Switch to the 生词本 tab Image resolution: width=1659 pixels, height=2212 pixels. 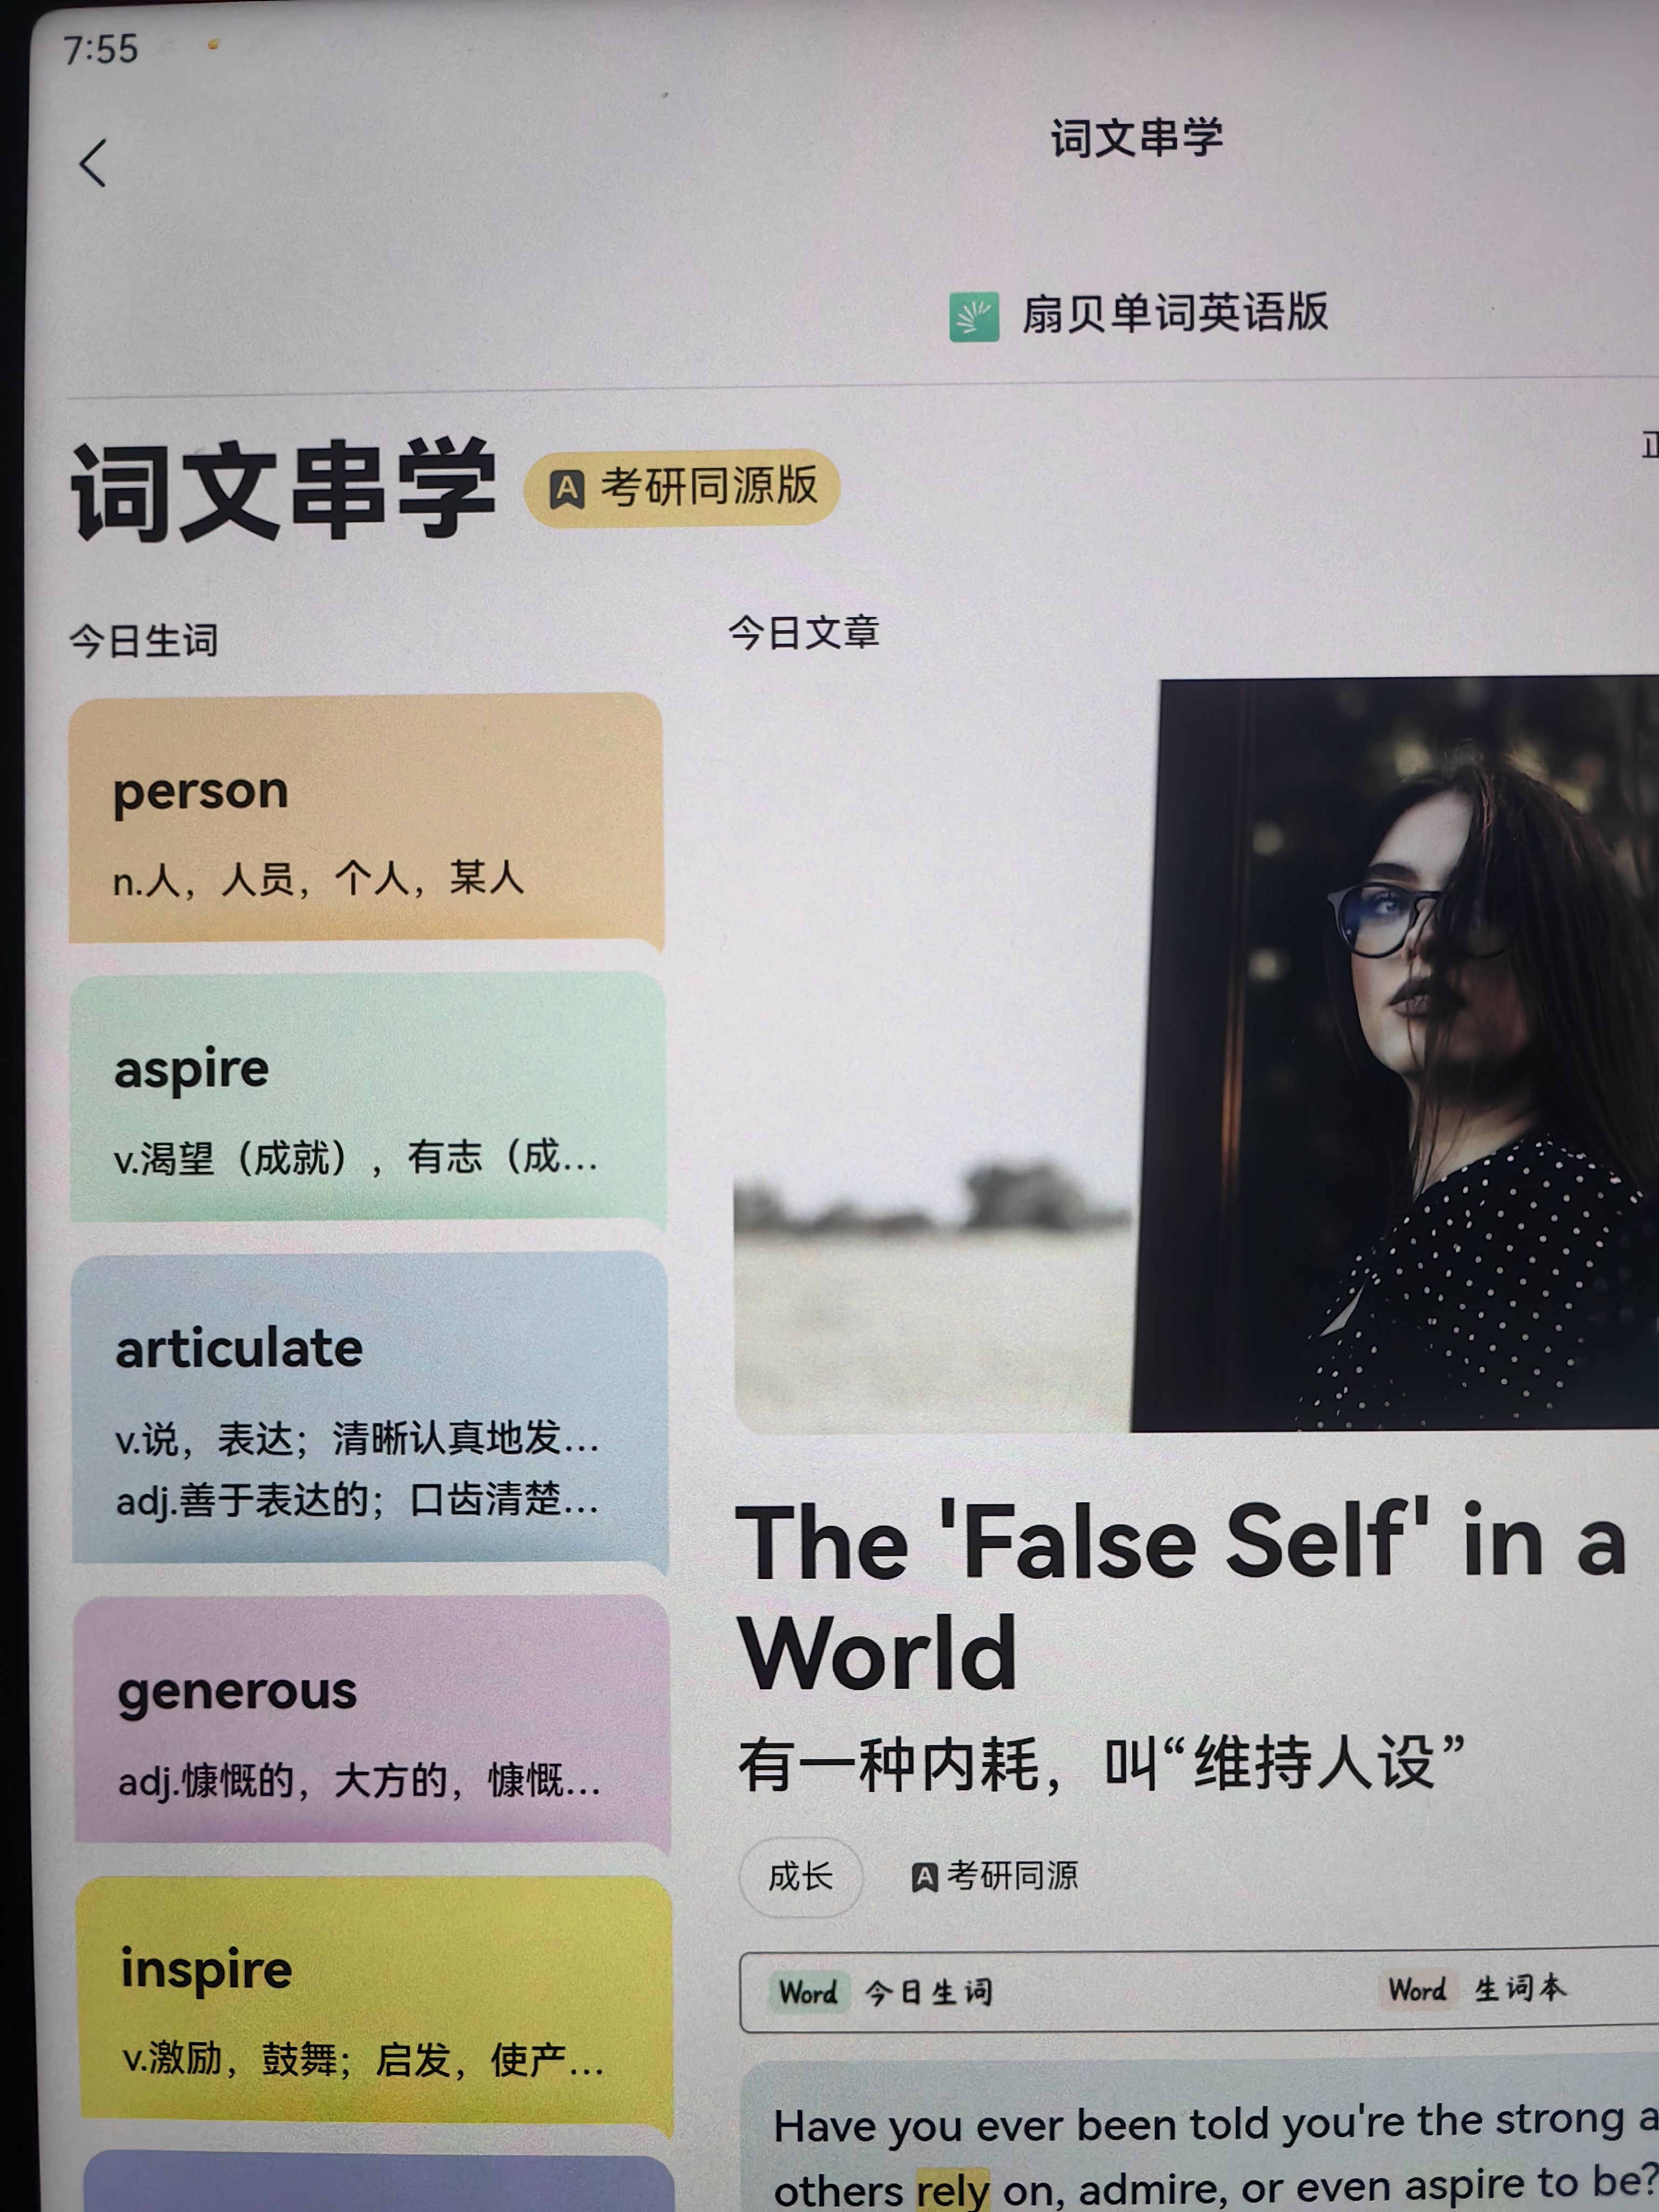pyautogui.click(x=1474, y=1989)
